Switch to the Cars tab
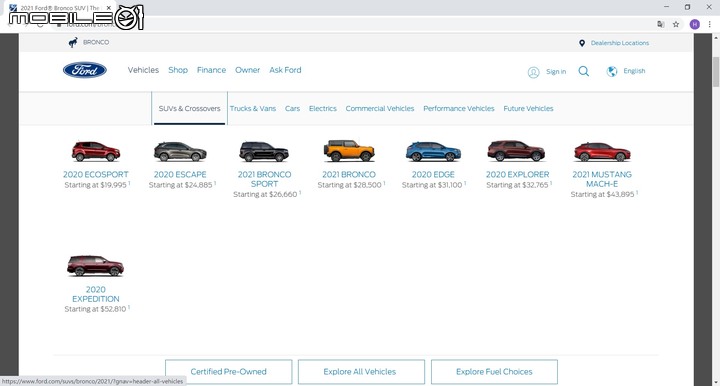Image resolution: width=720 pixels, height=386 pixels. [292, 108]
